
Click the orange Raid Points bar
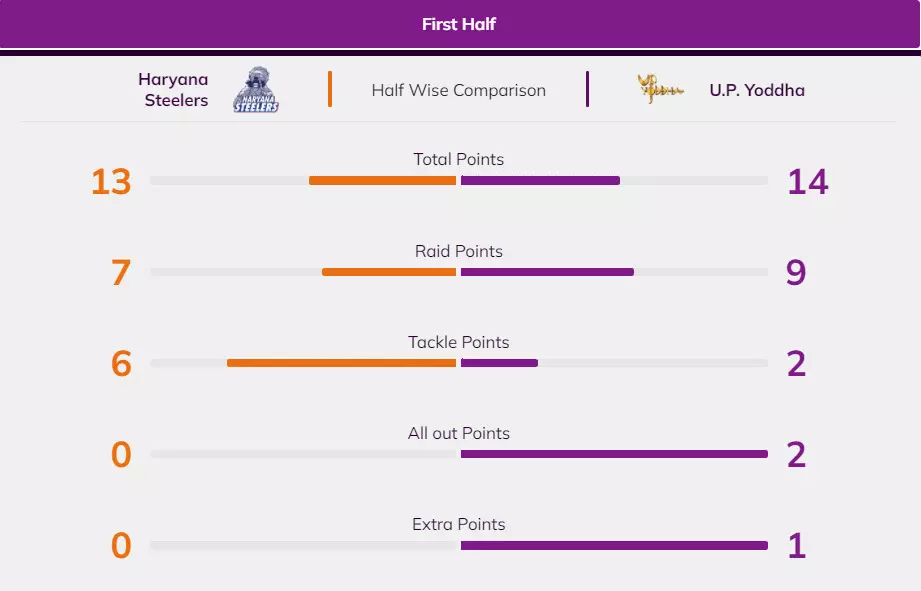389,272
